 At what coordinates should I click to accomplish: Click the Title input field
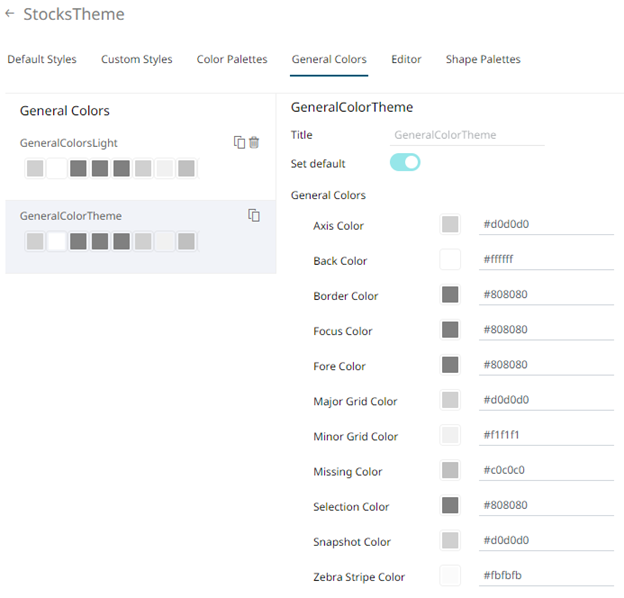click(467, 135)
